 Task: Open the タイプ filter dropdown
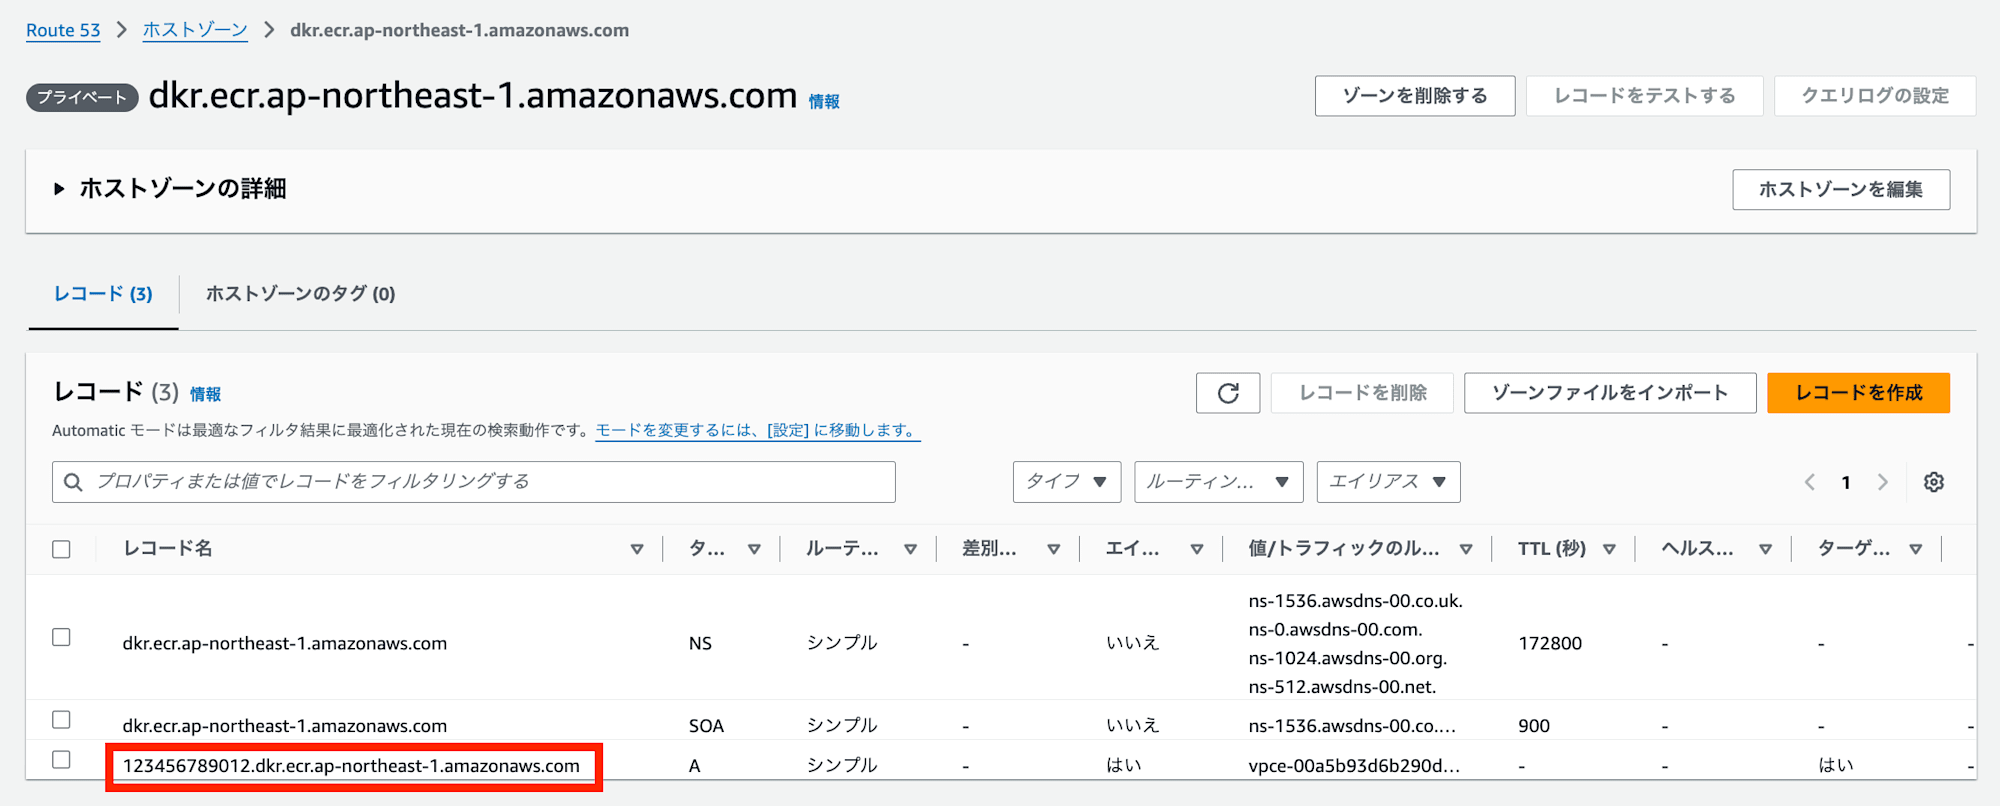[x=1067, y=482]
